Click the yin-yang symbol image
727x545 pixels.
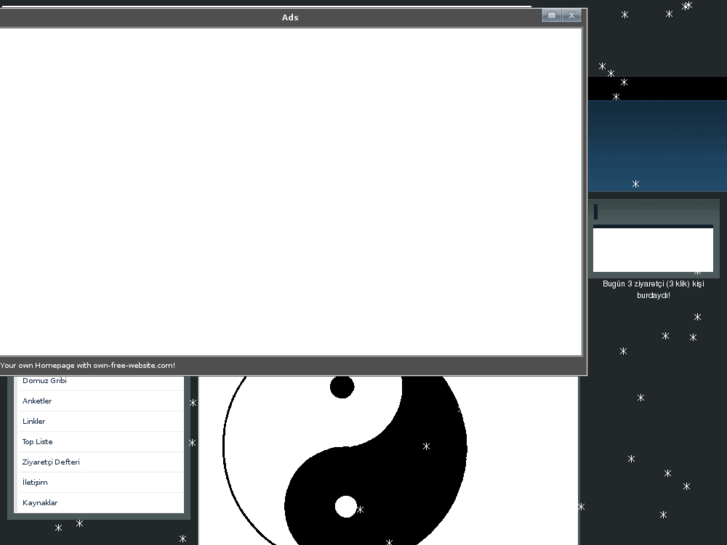click(x=345, y=460)
